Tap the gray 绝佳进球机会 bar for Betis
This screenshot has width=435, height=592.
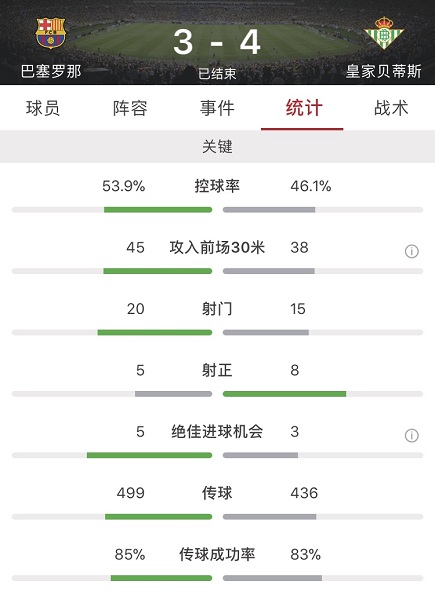(260, 455)
